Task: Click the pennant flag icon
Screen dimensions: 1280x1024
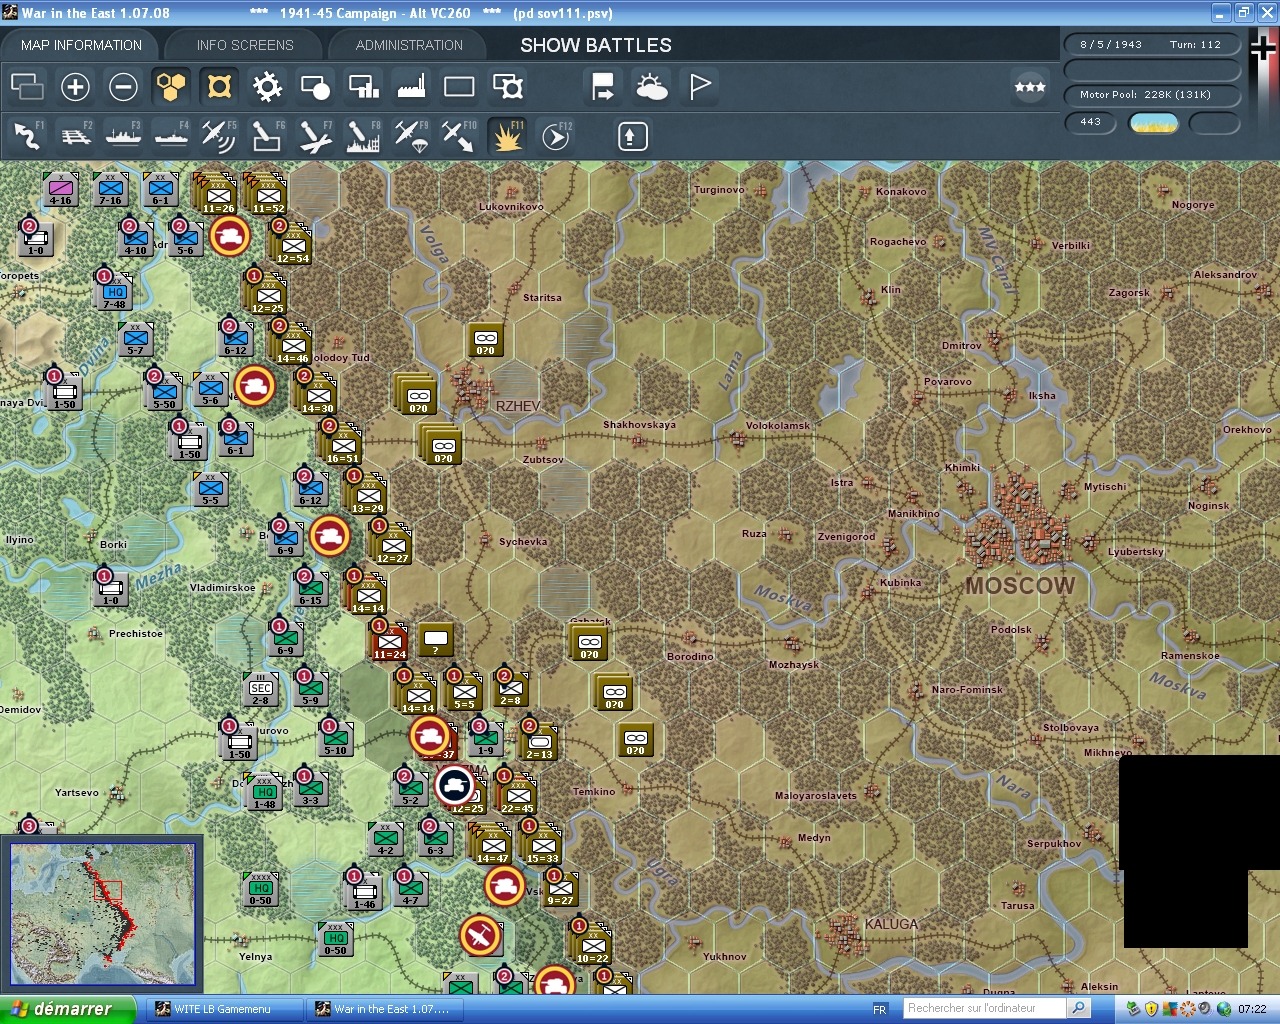Action: click(x=699, y=87)
